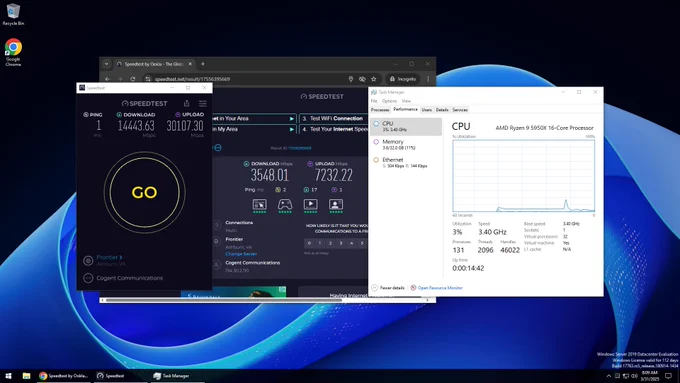
Task: Open File menu in Task Manager
Action: (374, 101)
